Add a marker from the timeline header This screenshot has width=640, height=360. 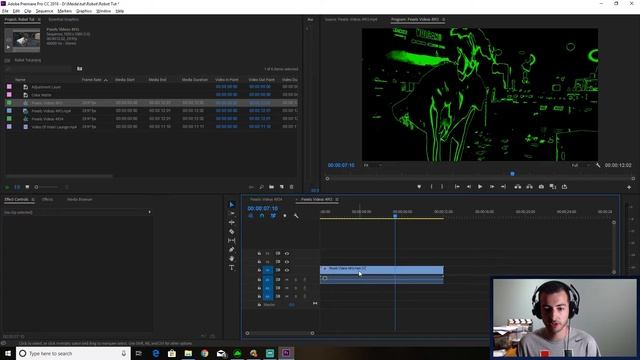pos(285,216)
